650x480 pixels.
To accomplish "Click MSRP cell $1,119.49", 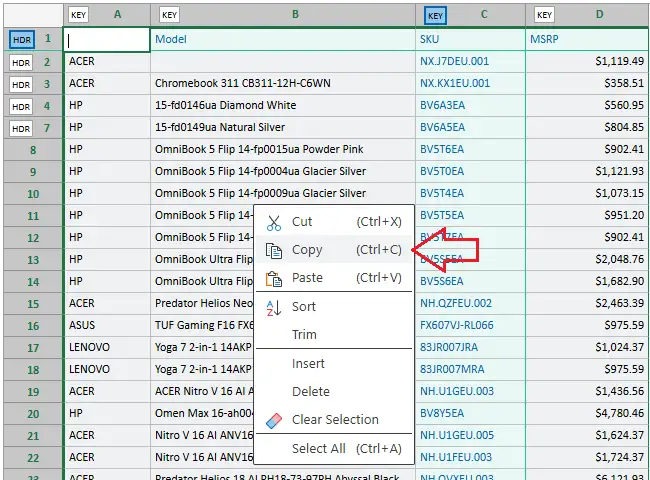I will (x=587, y=62).
